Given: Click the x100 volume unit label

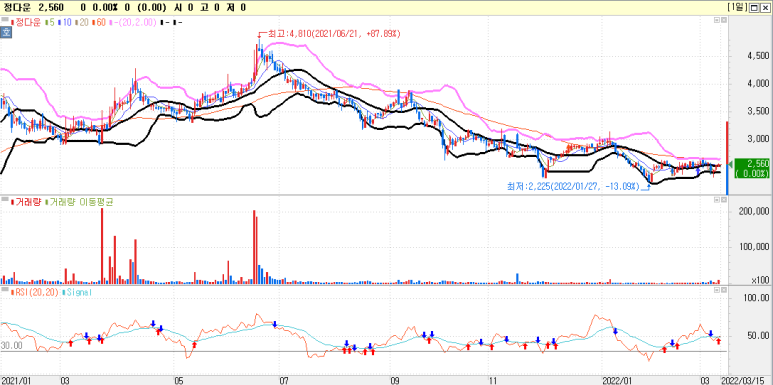Looking at the screenshot, I should (759, 280).
